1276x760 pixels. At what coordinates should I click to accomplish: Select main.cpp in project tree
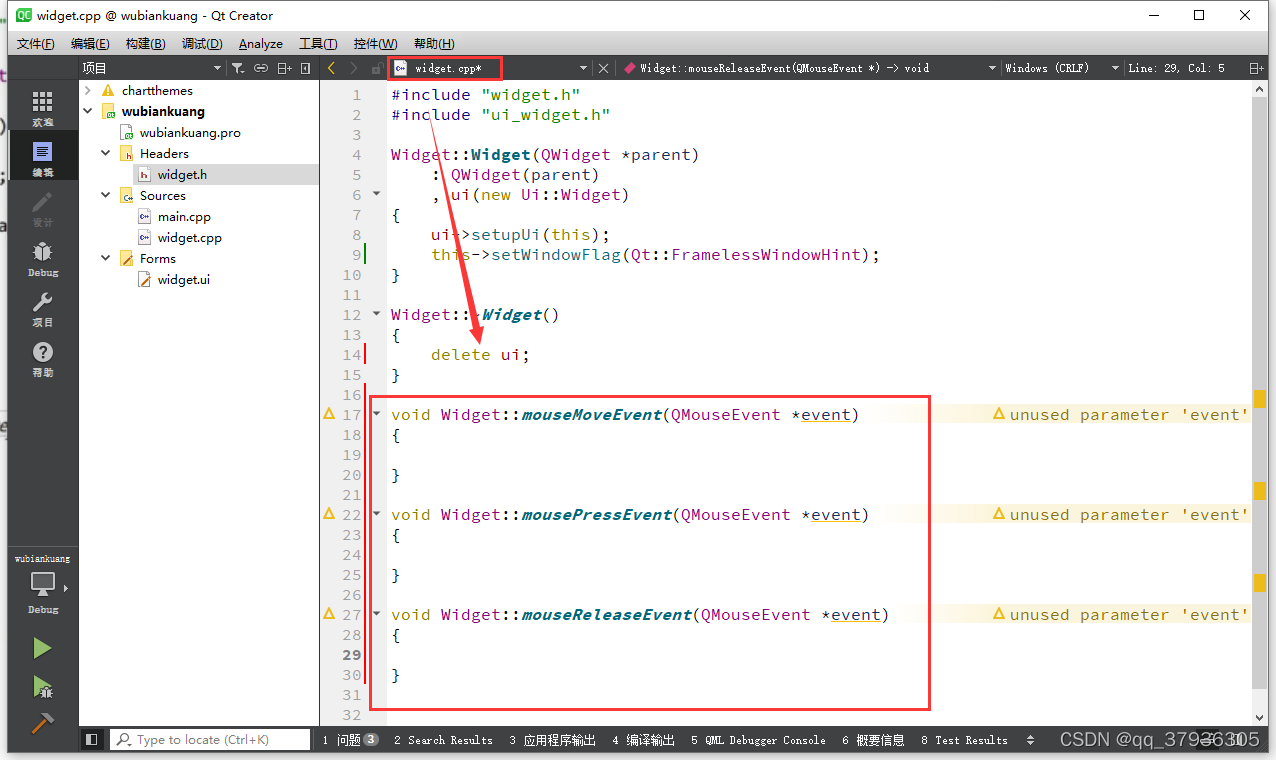184,216
